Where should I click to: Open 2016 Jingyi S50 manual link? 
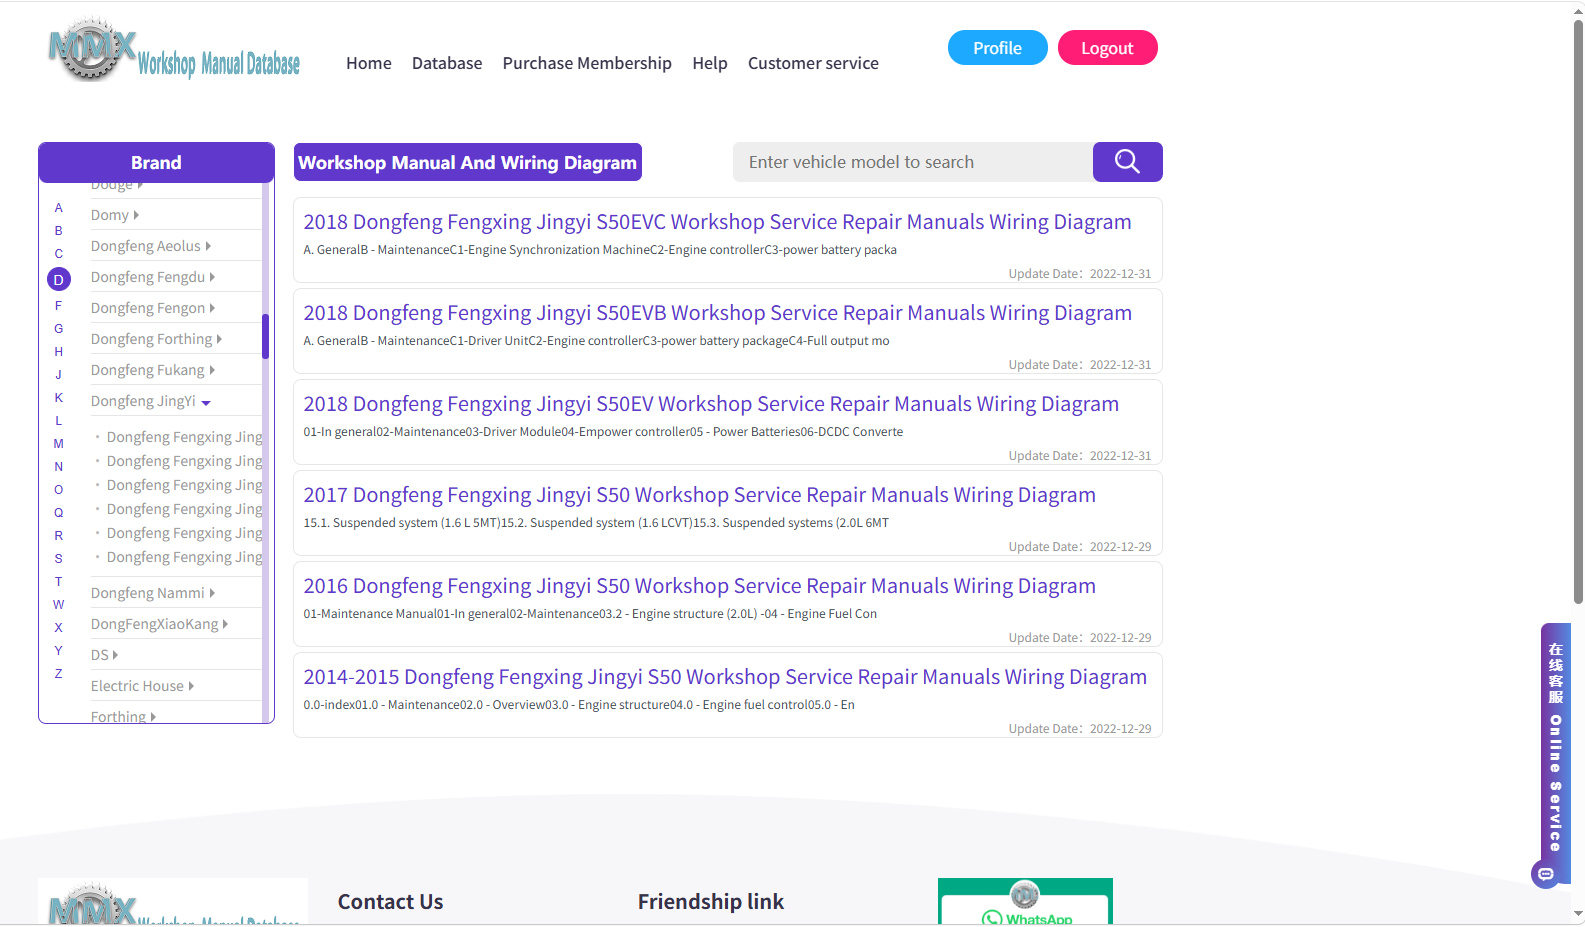tap(699, 586)
